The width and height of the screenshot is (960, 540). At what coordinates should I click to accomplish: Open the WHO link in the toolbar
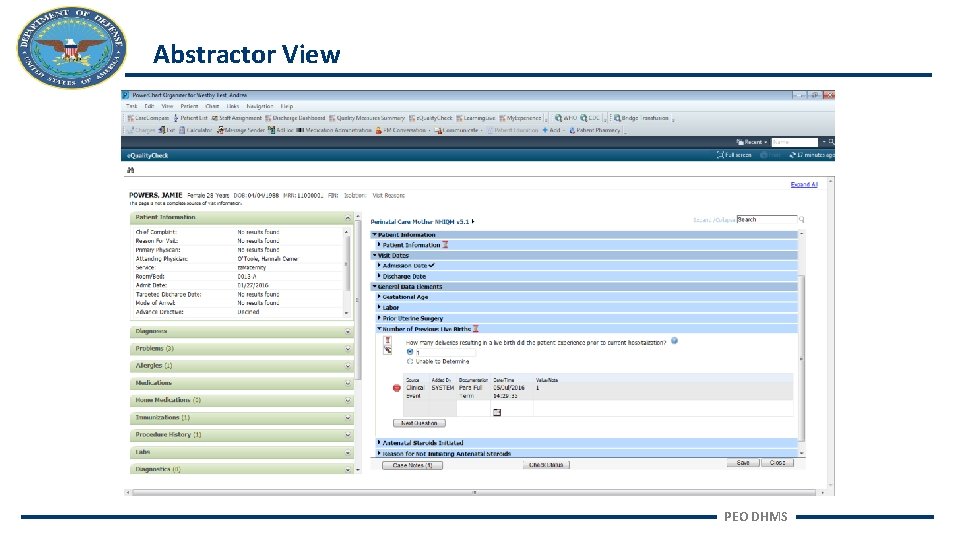(566, 118)
